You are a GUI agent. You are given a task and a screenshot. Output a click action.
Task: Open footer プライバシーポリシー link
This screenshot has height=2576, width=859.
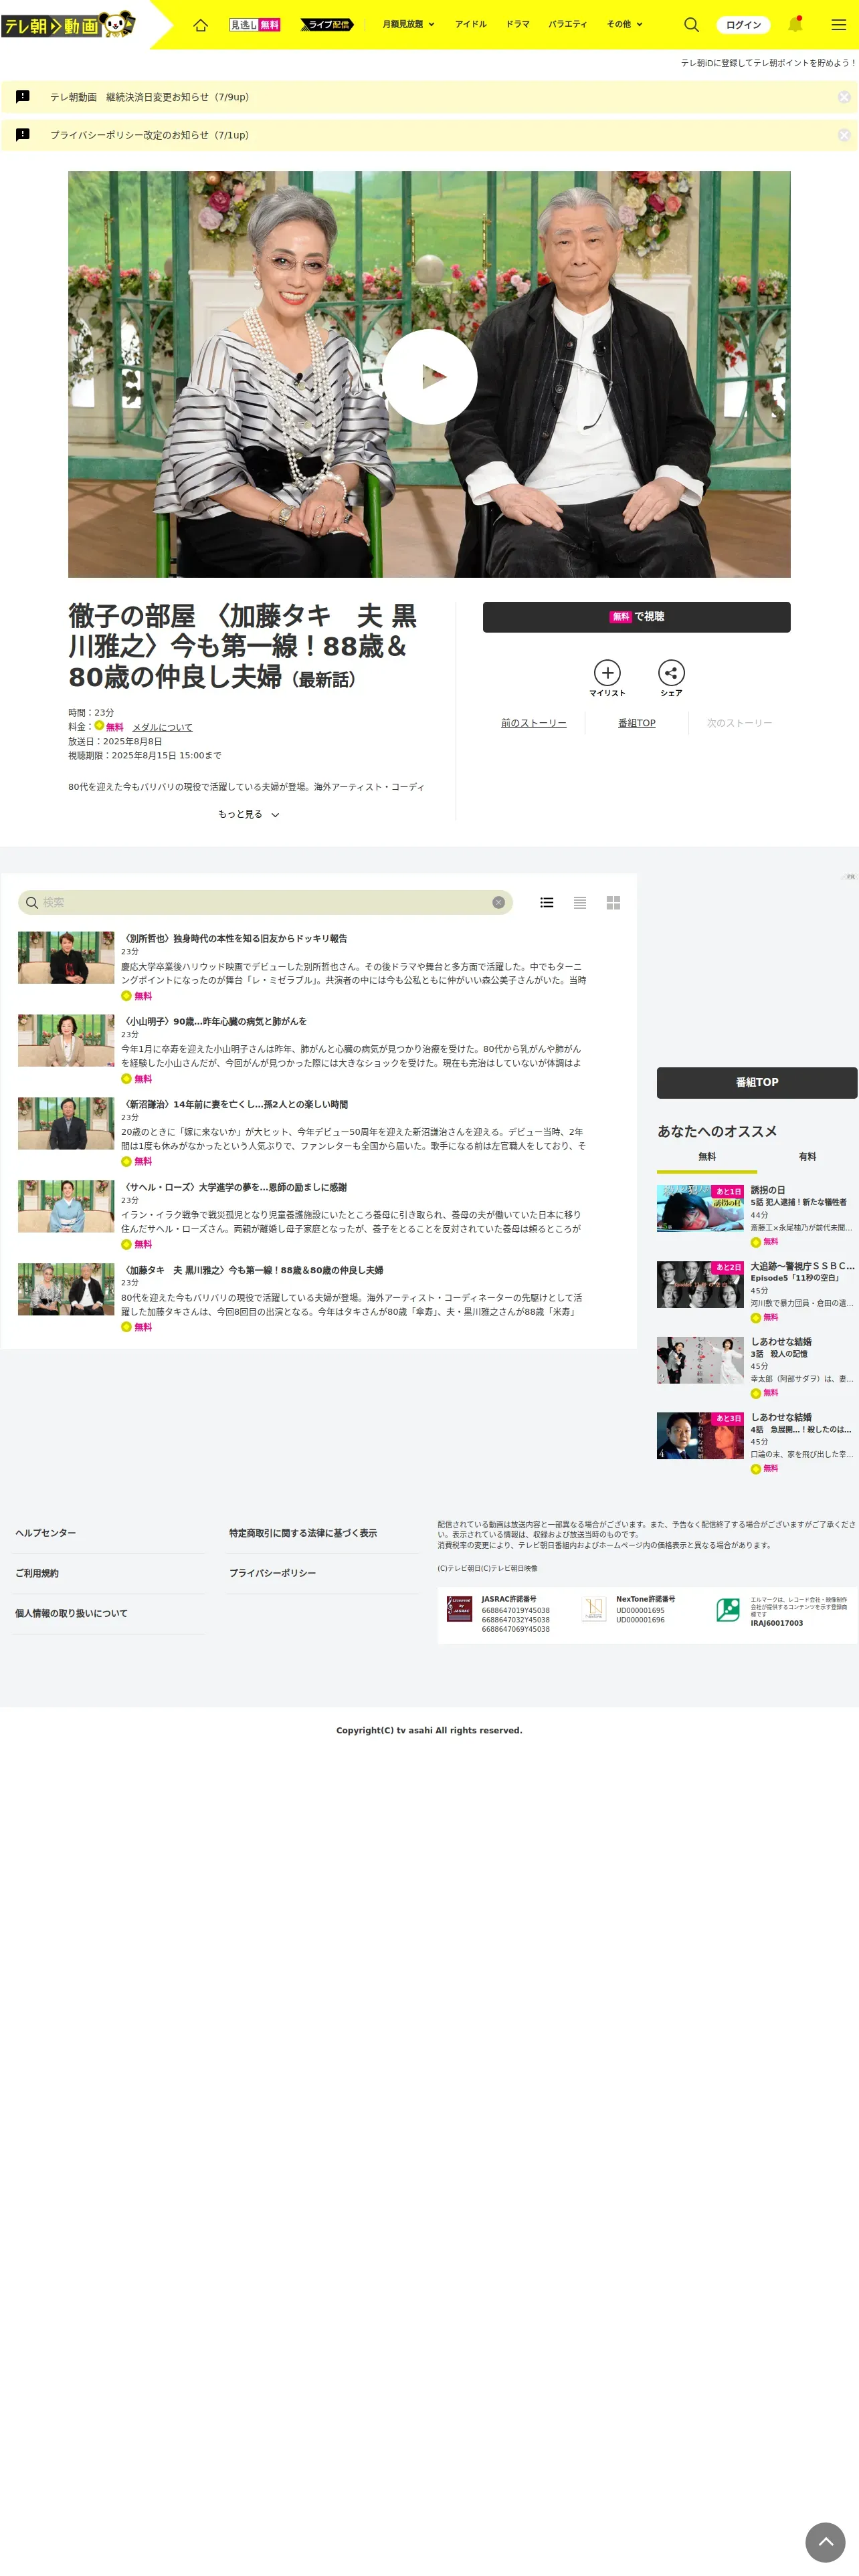[x=273, y=1573]
